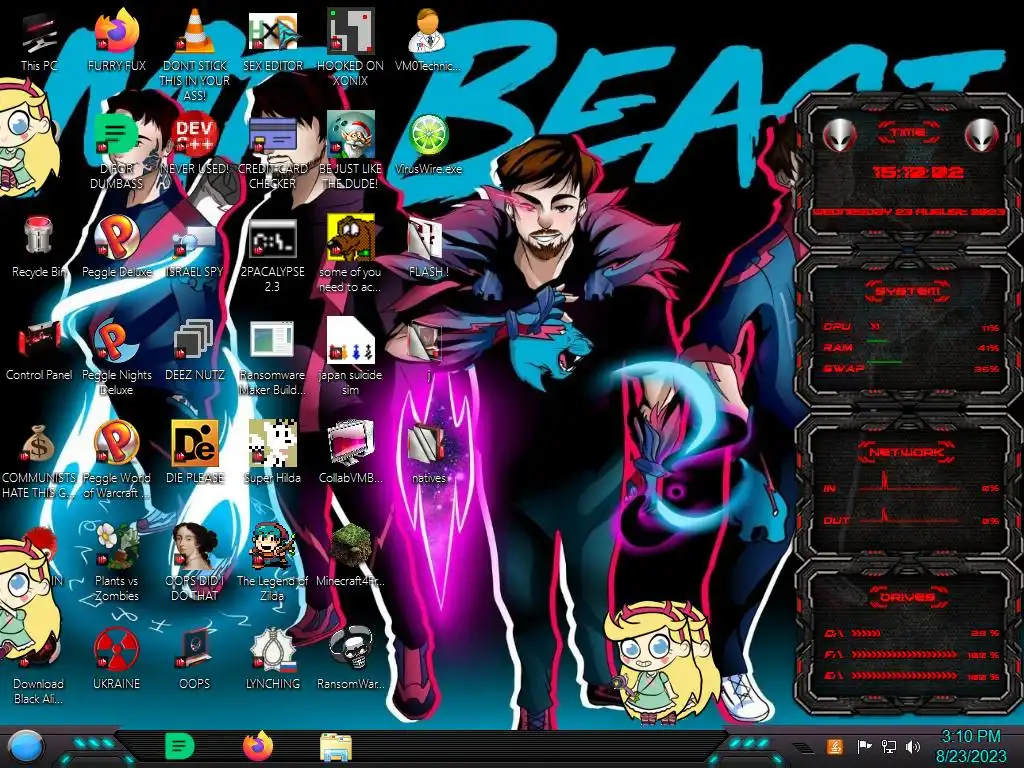Open the Recycle Bin icon
Screen dimensions: 1024x768
(x=39, y=247)
